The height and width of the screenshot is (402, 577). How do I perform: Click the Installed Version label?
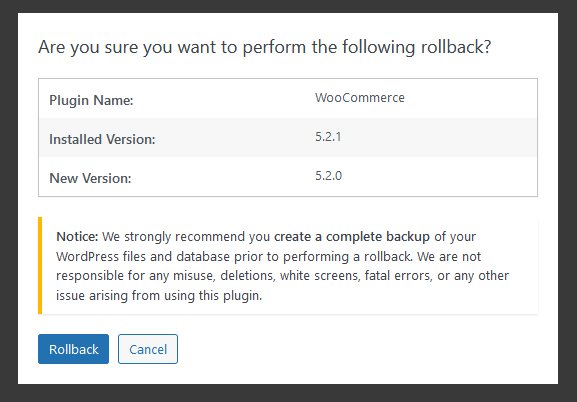102,139
